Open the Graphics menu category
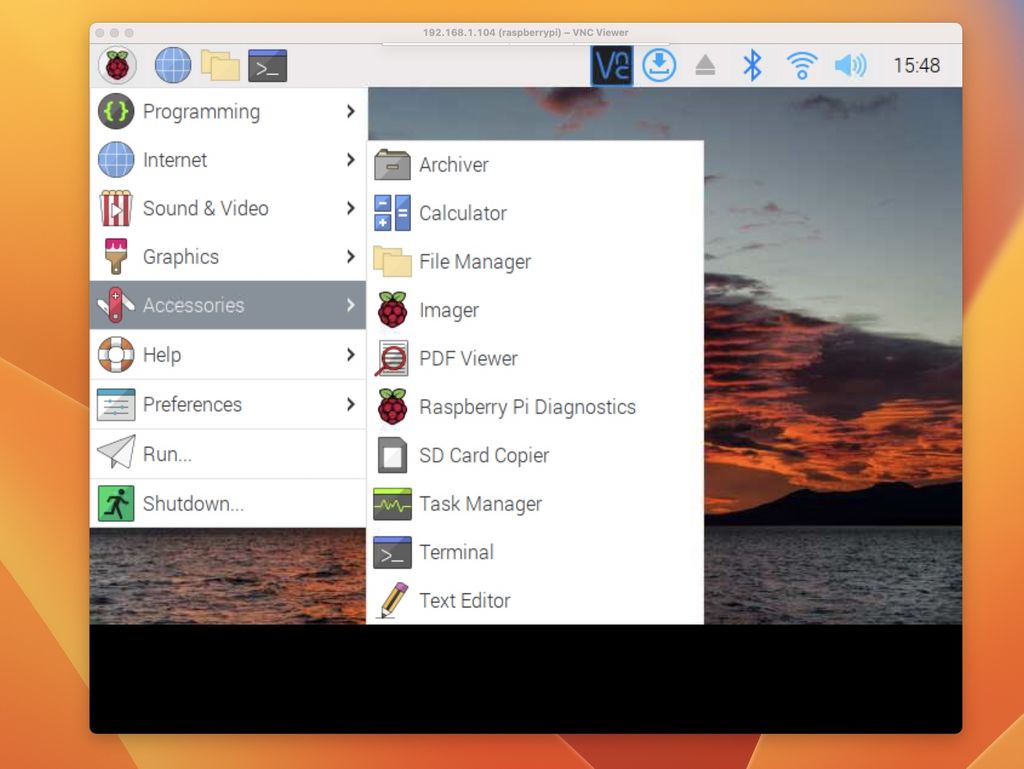This screenshot has width=1024, height=769. pos(228,257)
